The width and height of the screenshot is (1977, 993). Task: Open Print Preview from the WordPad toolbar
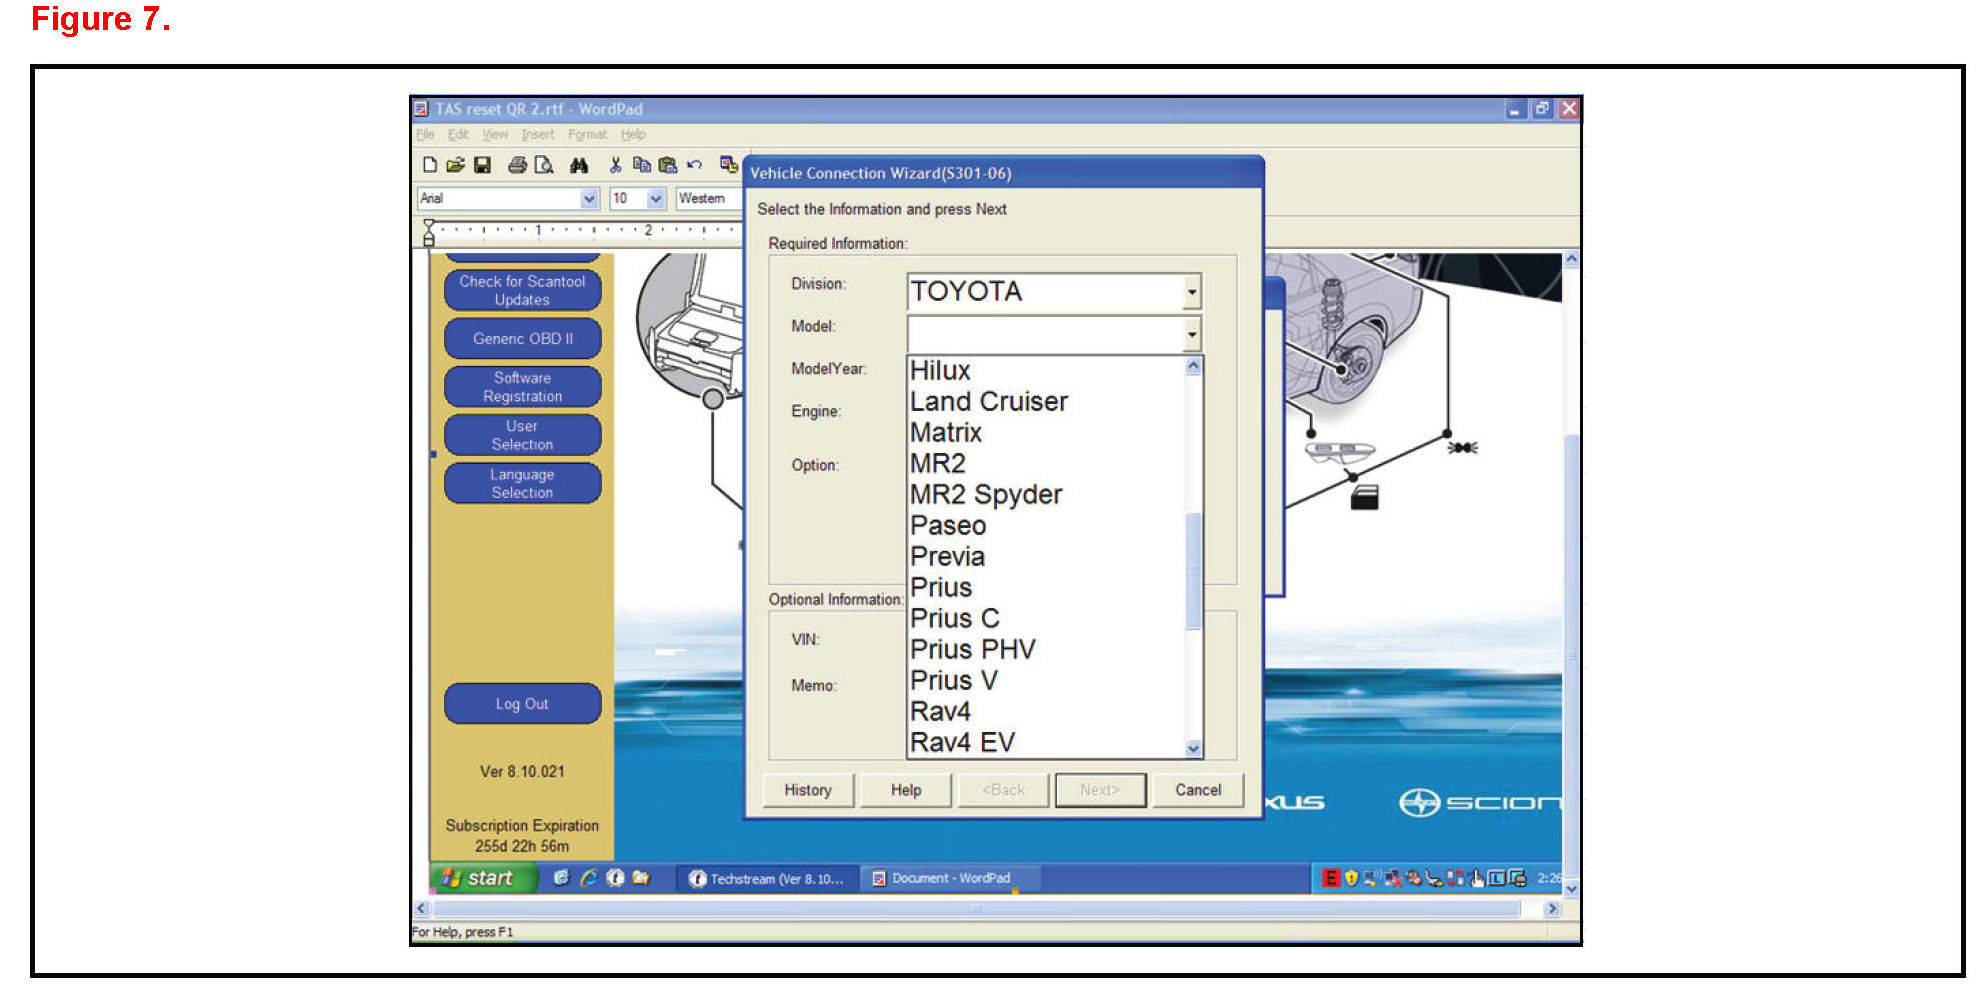[x=544, y=165]
